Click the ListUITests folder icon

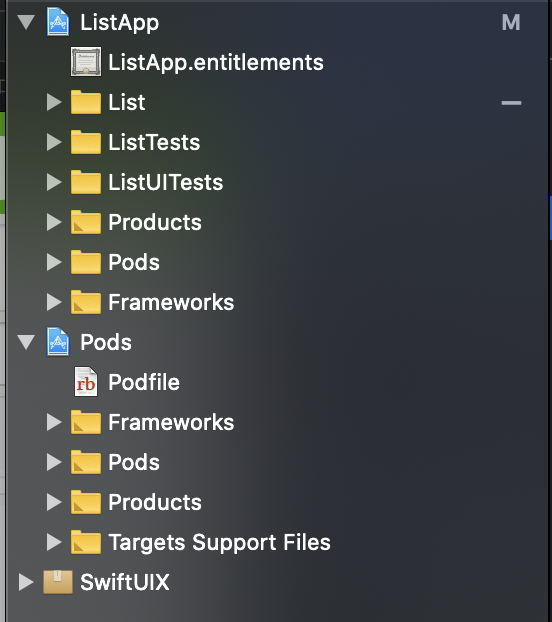(x=86, y=182)
